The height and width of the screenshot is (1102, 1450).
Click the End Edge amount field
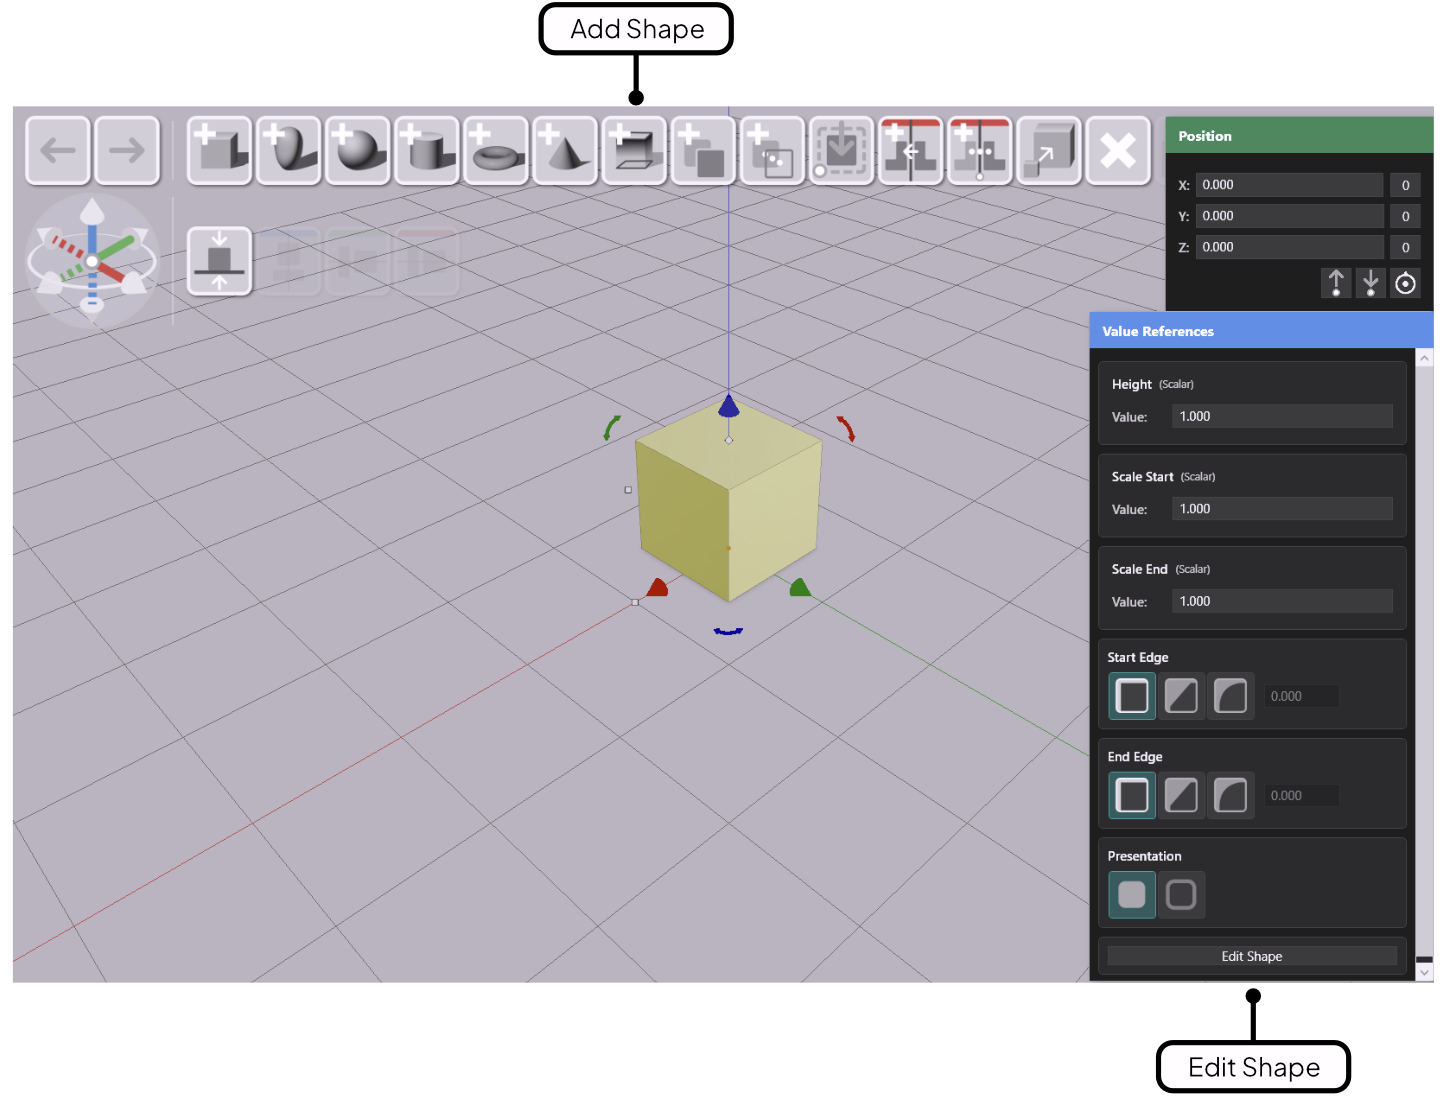[1300, 796]
